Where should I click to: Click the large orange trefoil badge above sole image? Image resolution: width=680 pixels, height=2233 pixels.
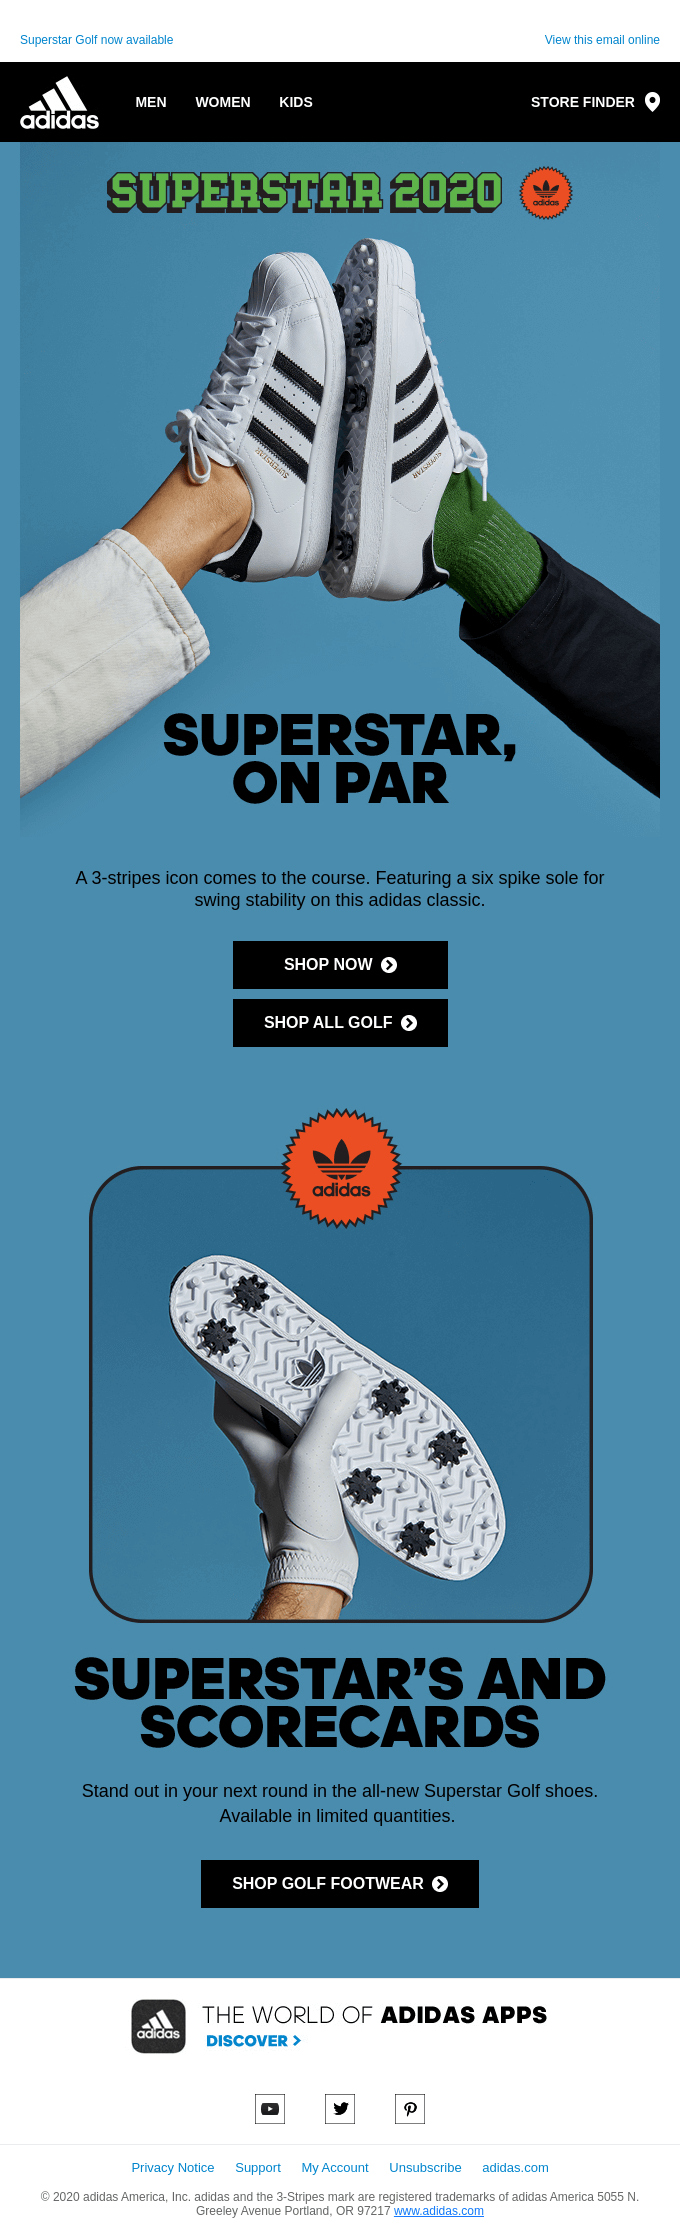pos(342,1168)
